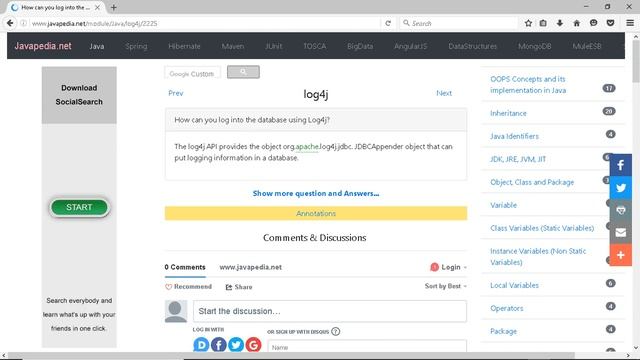
Task: Open JDK, JRE, JVM, JIT sidebar topic
Action: pyautogui.click(x=518, y=159)
